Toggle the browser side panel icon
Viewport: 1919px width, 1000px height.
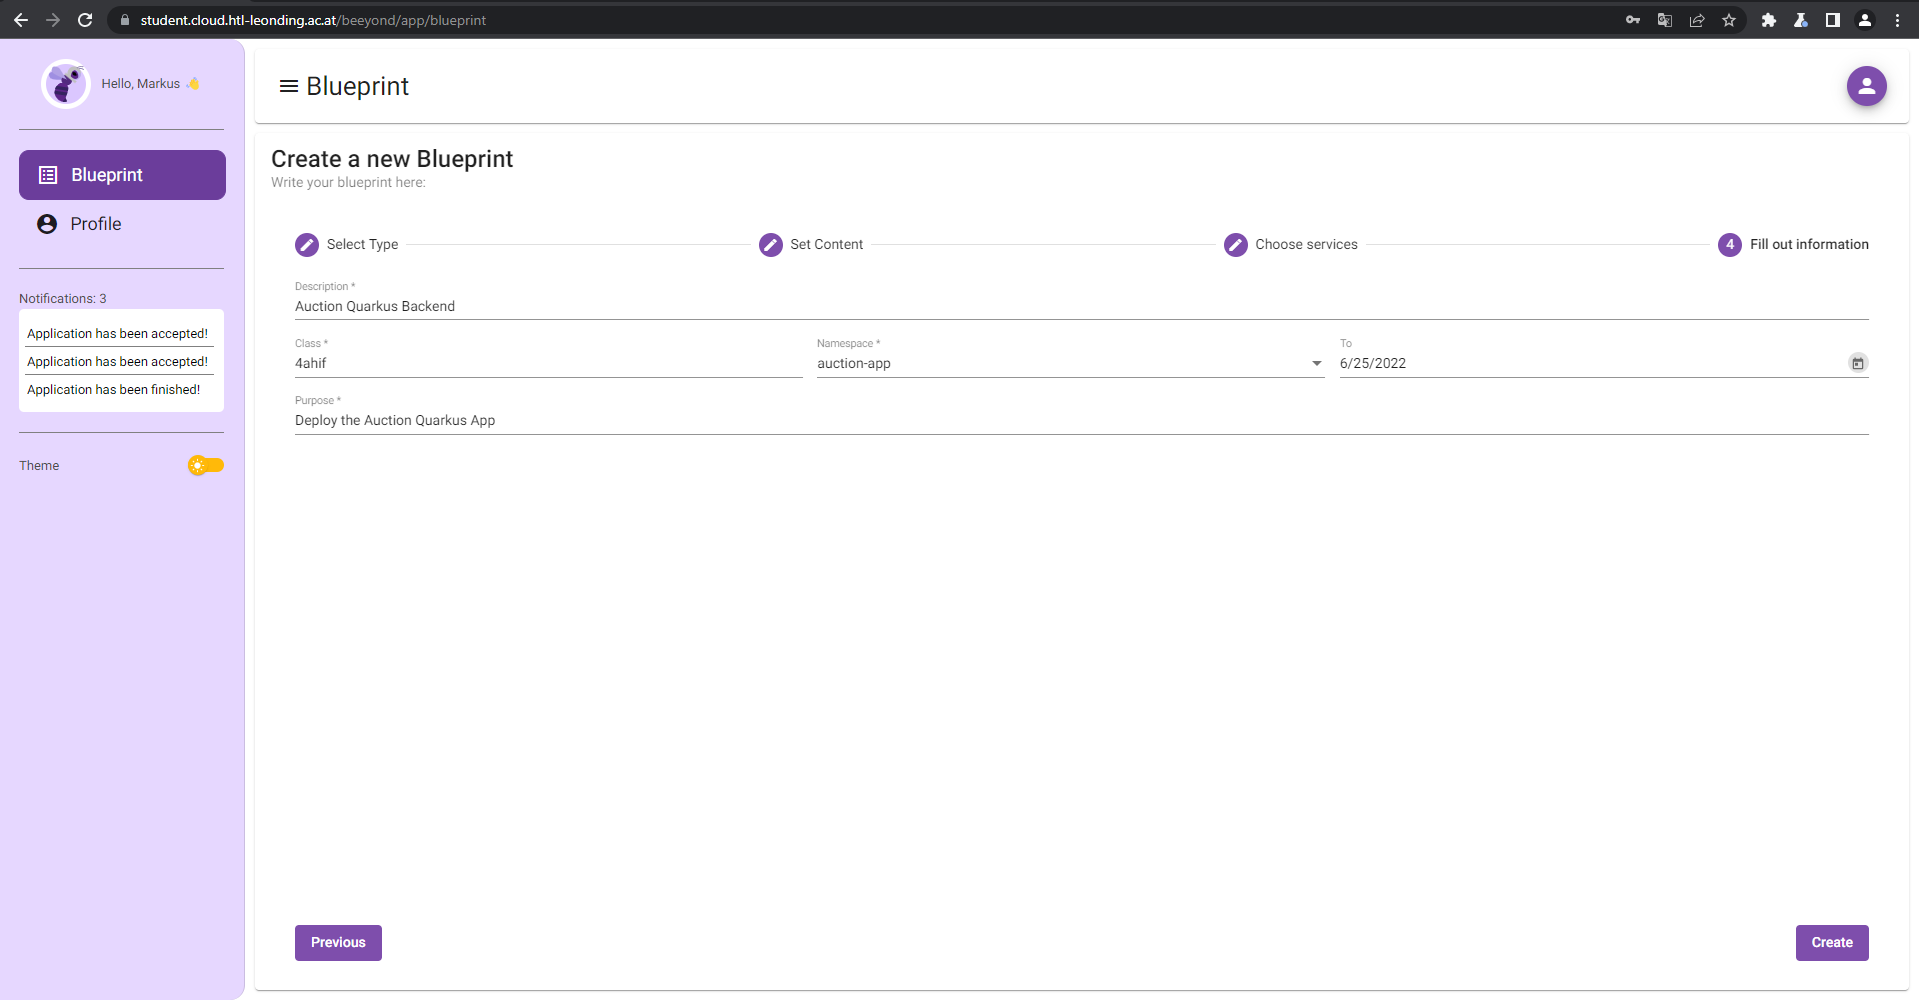click(1833, 20)
